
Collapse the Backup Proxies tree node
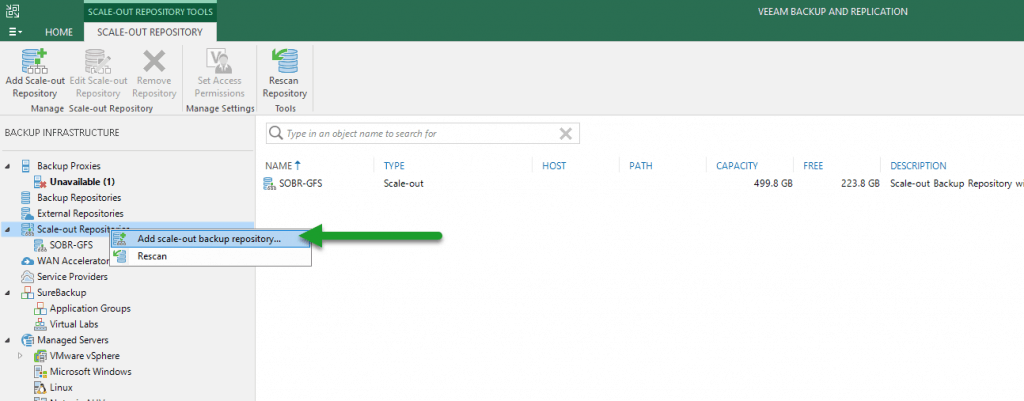(8, 166)
